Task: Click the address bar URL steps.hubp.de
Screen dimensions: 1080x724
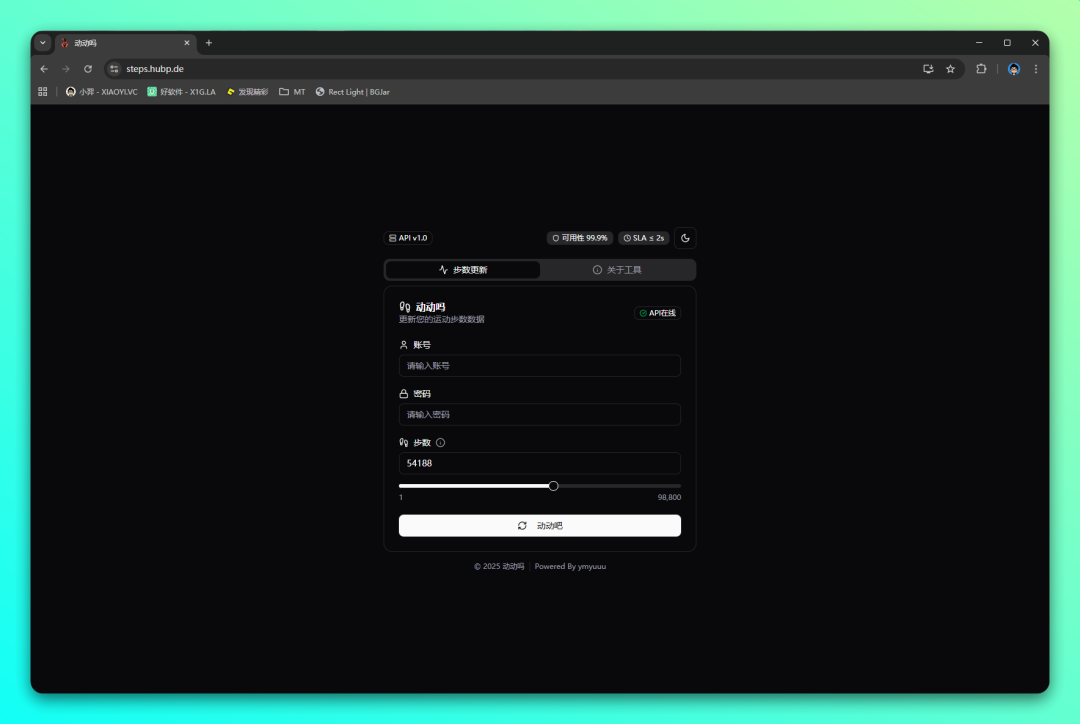Action: click(x=155, y=69)
